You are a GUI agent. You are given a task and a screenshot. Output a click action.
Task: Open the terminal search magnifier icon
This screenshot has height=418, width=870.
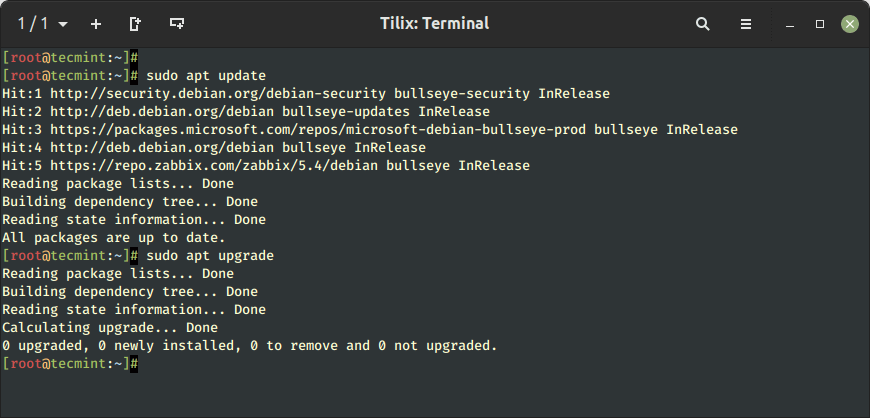click(x=703, y=24)
